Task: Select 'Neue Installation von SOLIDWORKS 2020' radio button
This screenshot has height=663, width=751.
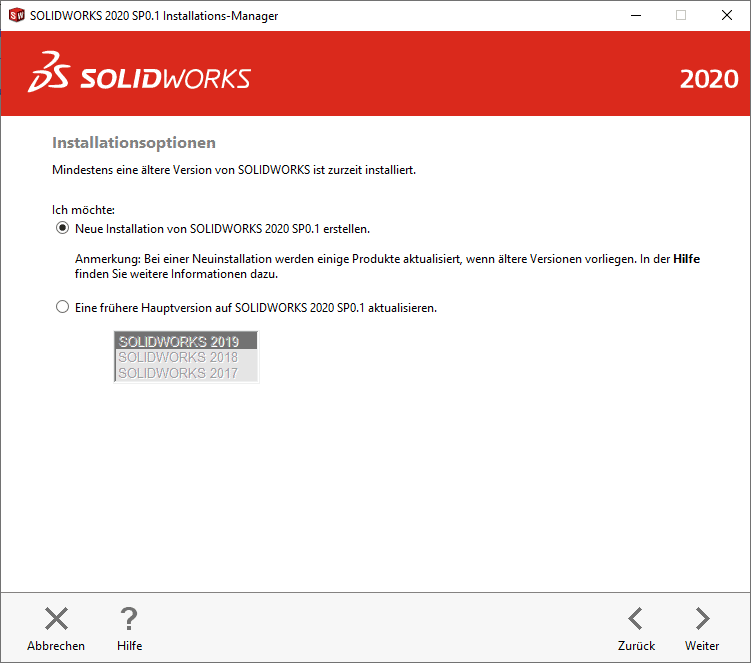Action: click(x=62, y=228)
